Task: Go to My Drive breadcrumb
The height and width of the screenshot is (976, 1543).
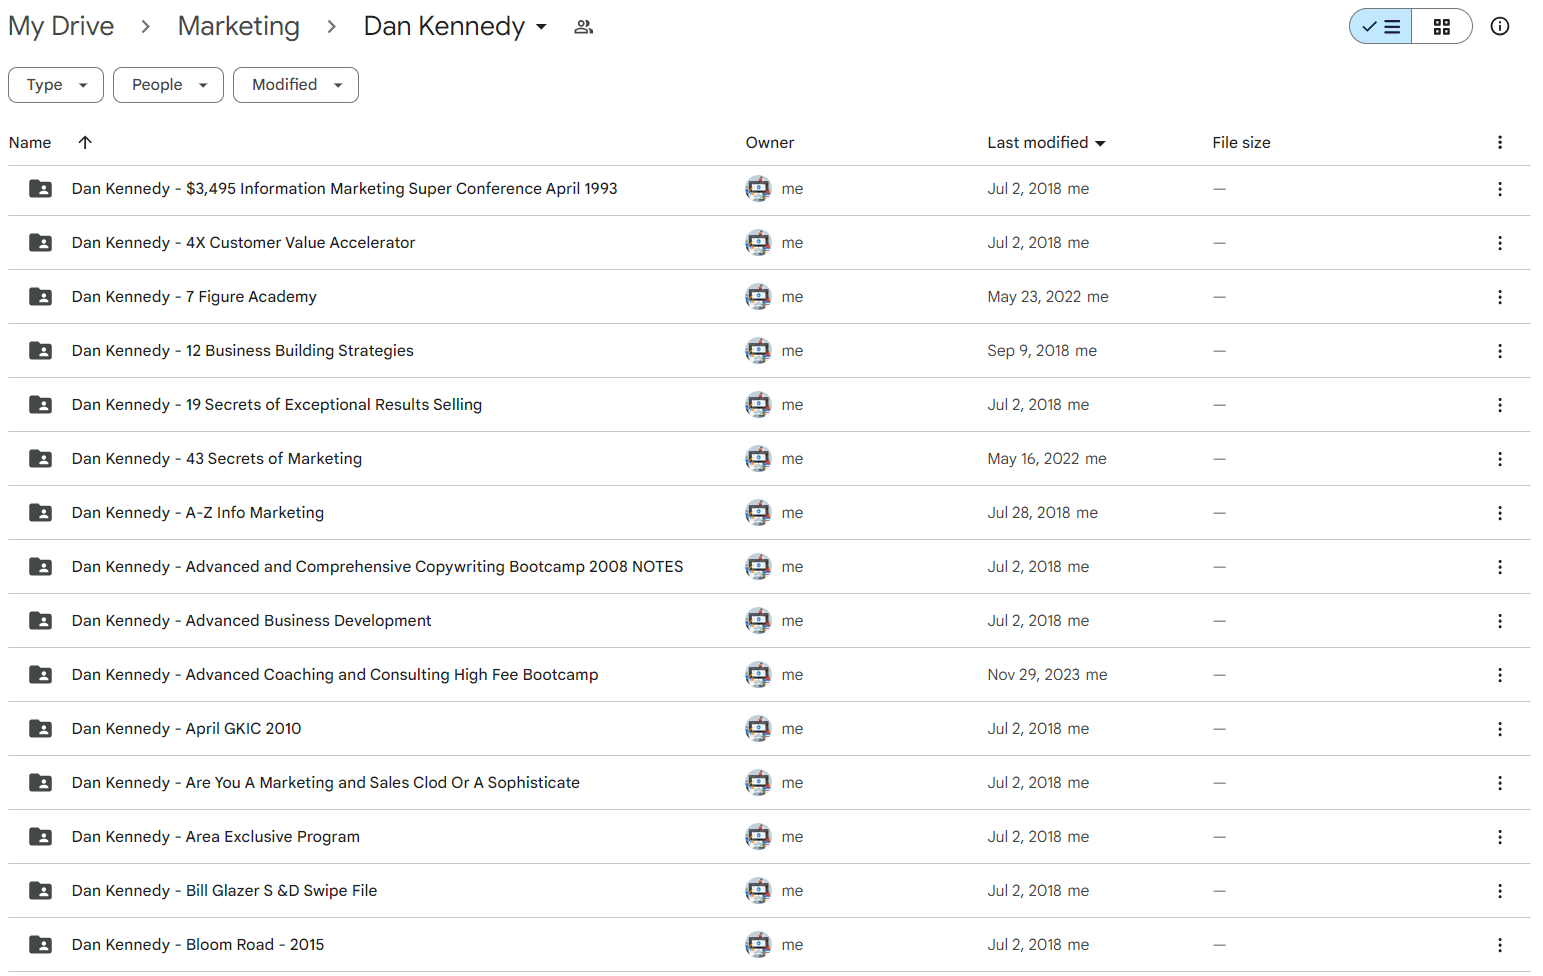Action: 61,27
